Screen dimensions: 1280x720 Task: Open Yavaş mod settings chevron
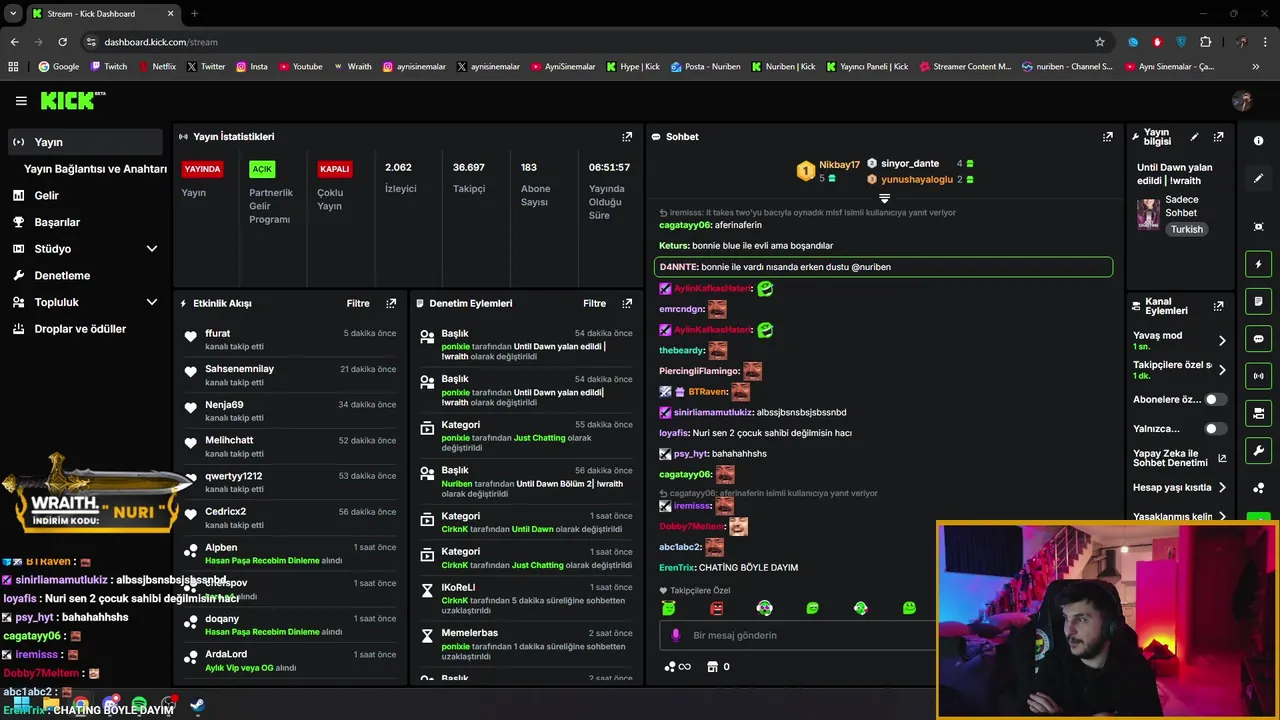click(1221, 340)
